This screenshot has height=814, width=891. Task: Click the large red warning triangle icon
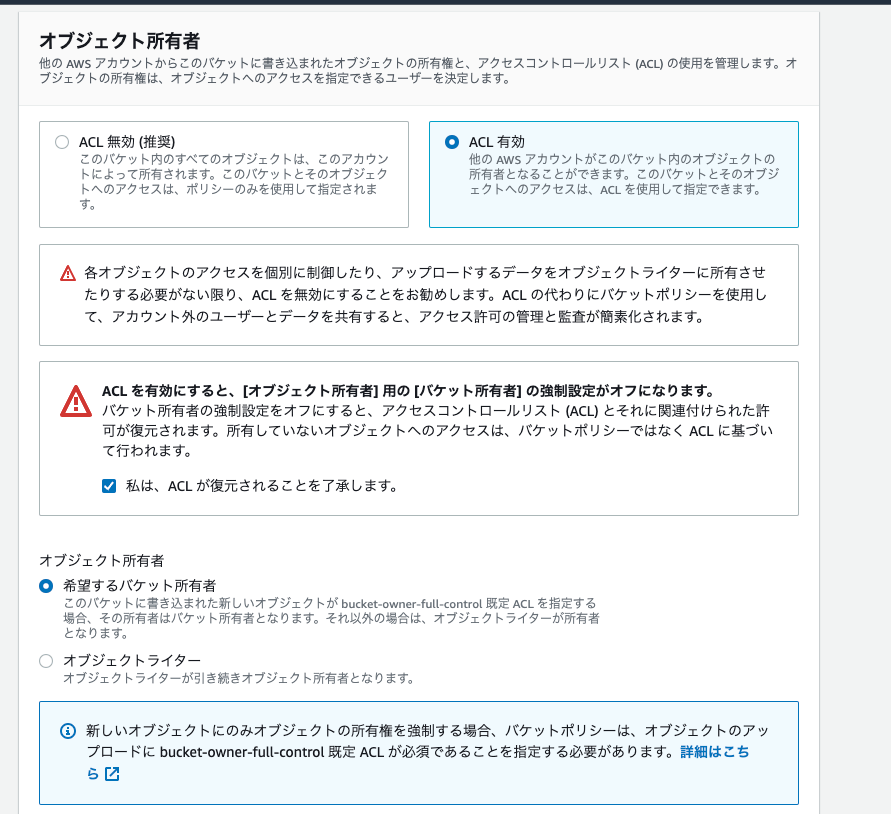click(76, 401)
